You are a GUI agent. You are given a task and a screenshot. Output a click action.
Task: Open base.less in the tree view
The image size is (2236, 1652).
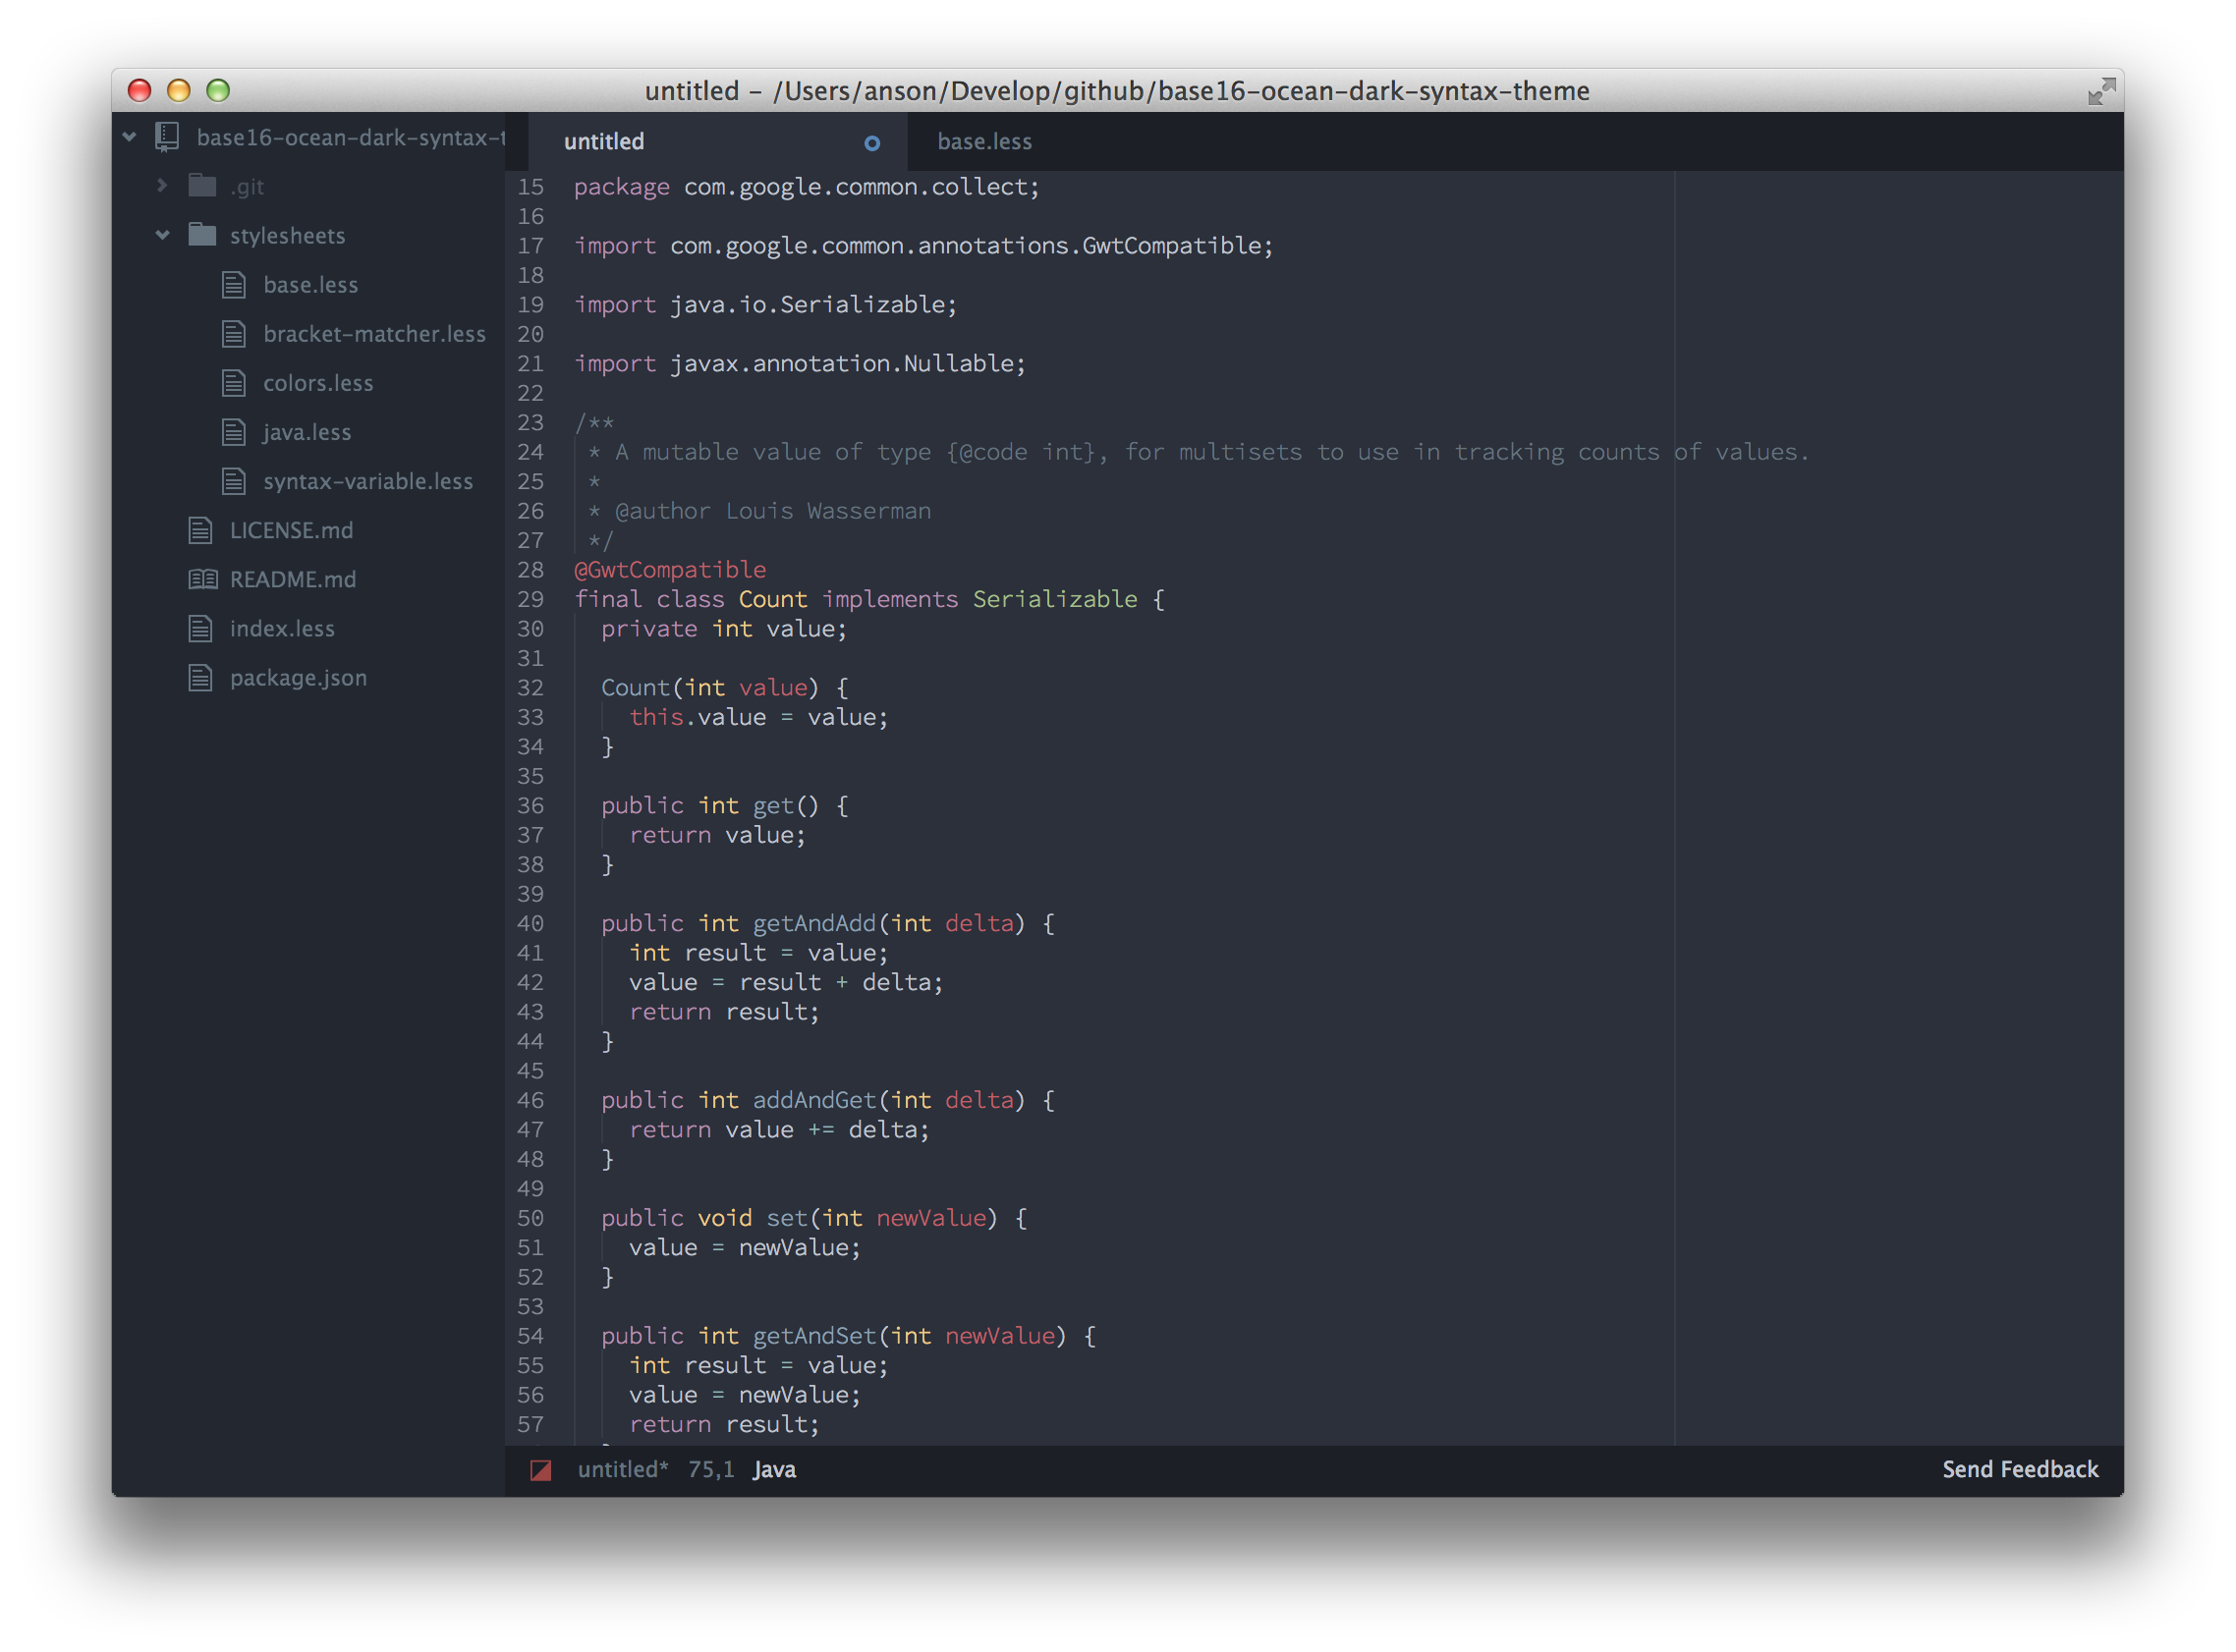(311, 285)
